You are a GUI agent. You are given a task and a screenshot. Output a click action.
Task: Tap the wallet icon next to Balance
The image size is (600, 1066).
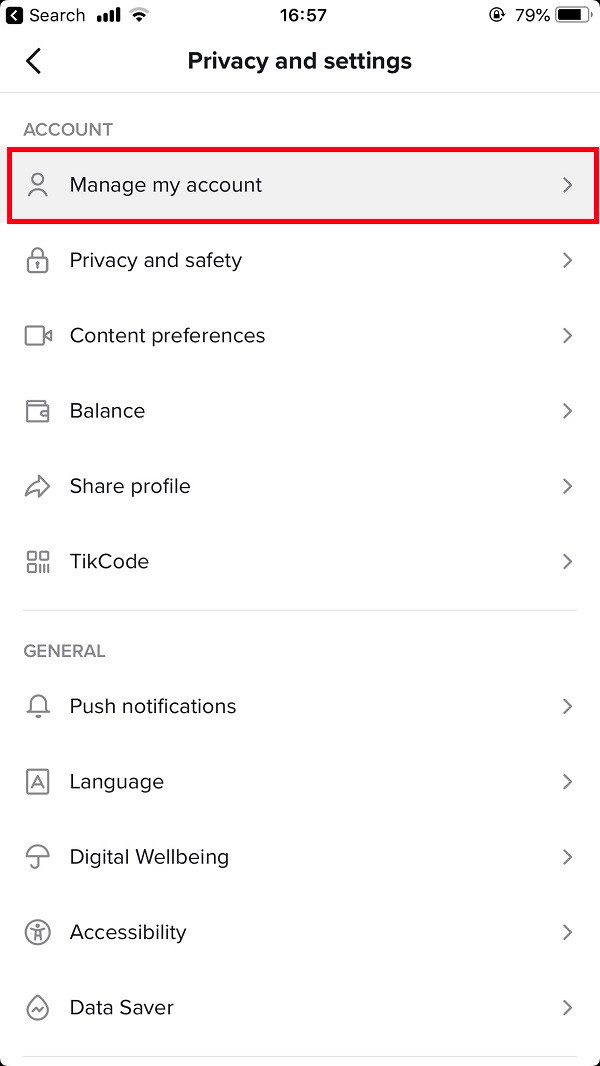38,411
